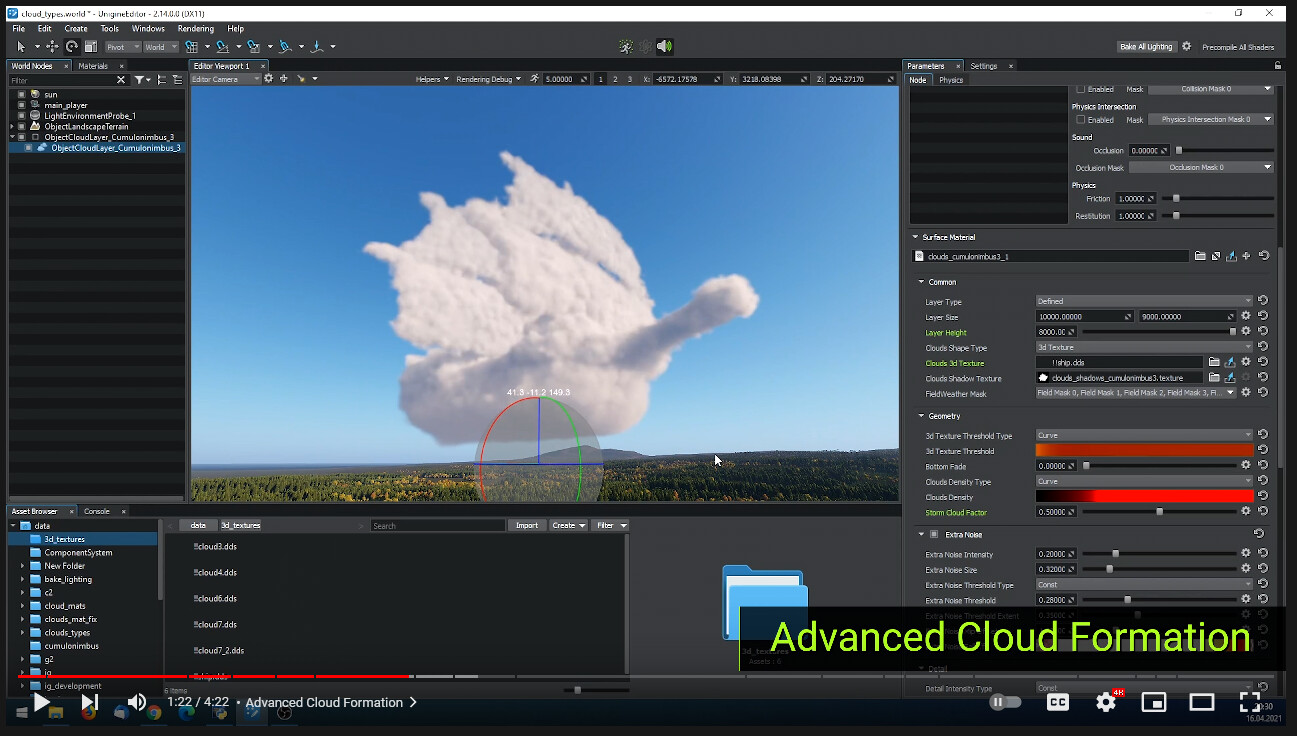Open gear options for FieldWeather Mask
This screenshot has width=1297, height=736.
click(x=1246, y=394)
